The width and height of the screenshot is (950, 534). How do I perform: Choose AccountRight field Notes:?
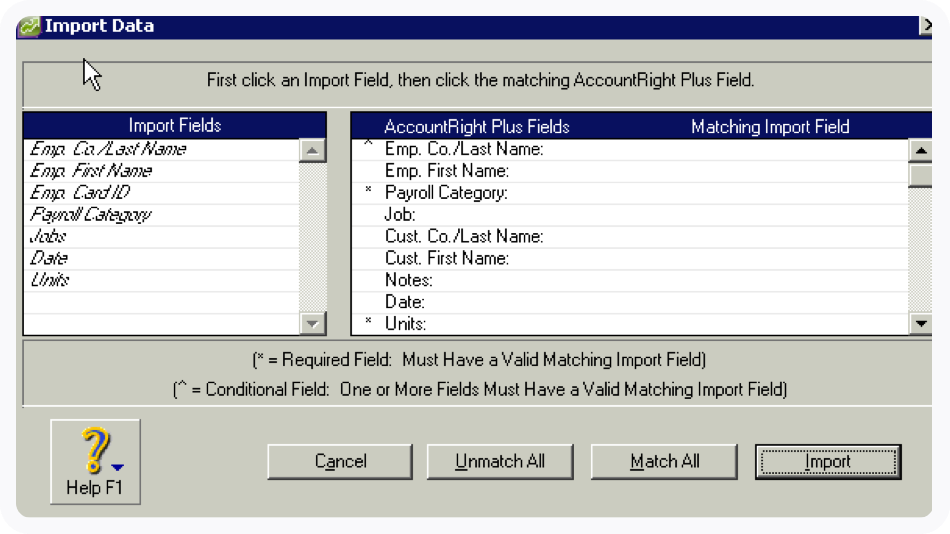pos(630,280)
